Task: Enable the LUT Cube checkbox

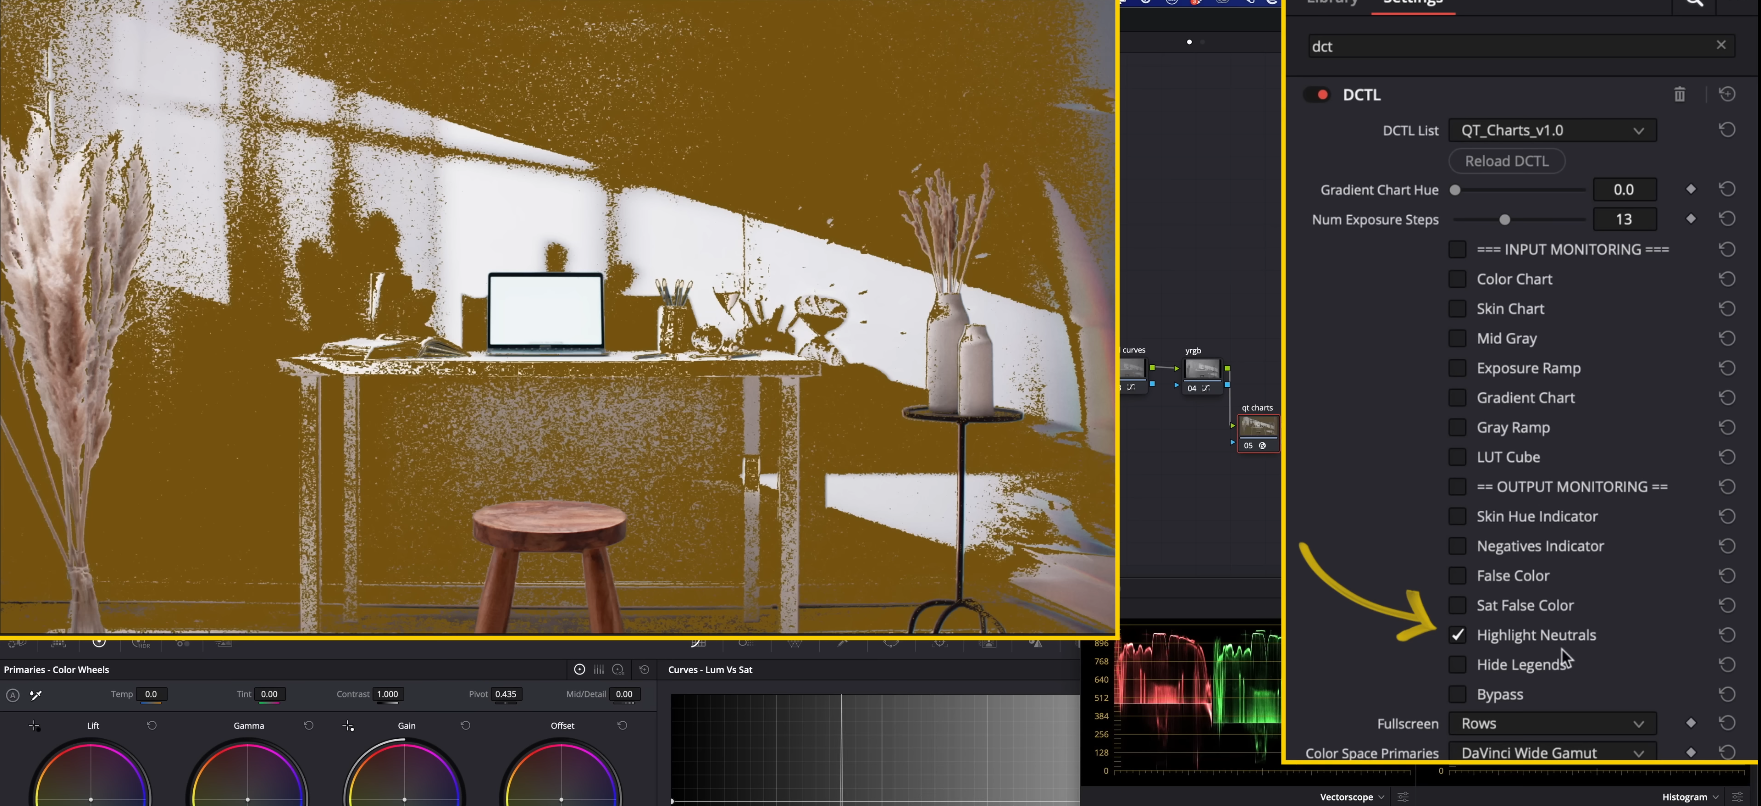Action: tap(1458, 457)
